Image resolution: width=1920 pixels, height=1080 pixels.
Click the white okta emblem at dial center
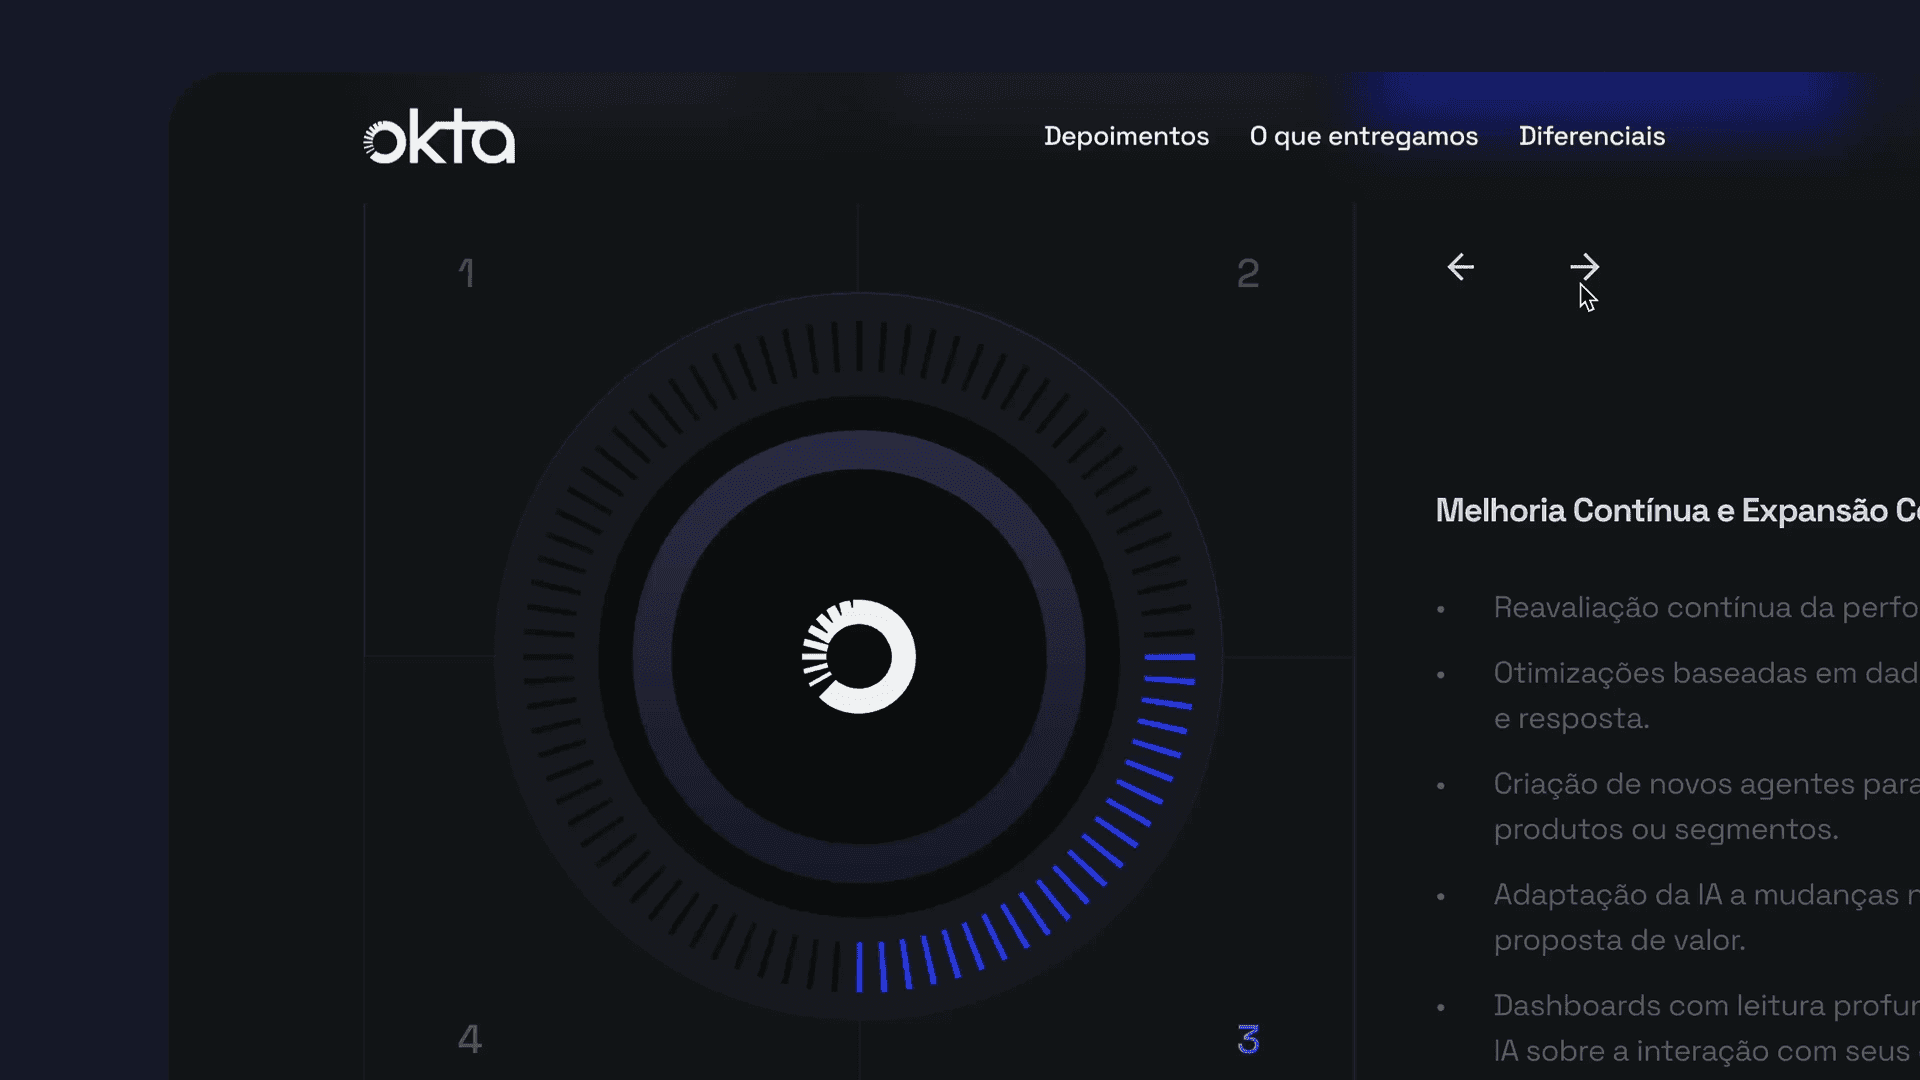(859, 657)
